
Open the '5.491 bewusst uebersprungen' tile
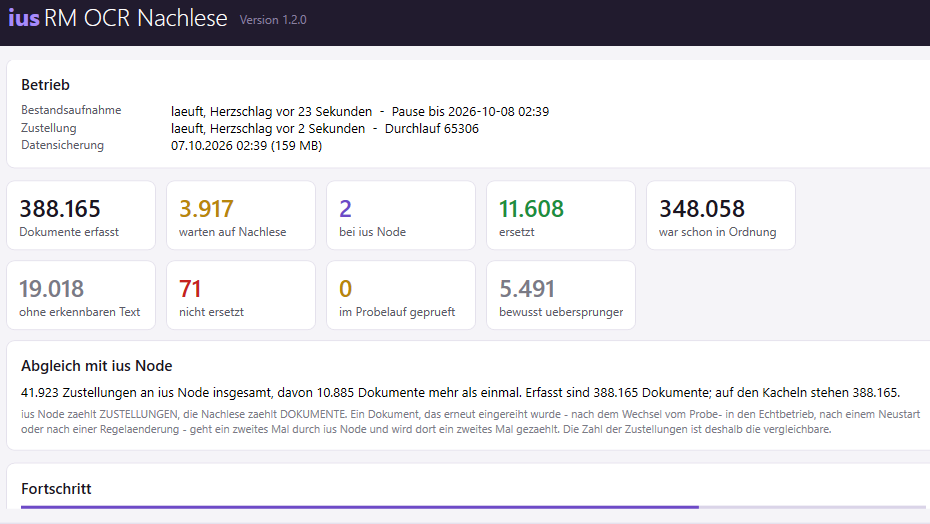561,295
